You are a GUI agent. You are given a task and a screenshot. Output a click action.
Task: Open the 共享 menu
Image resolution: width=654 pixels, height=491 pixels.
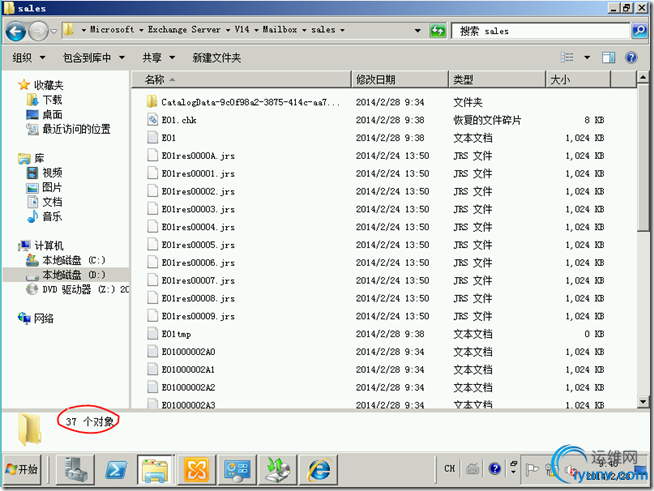(x=158, y=58)
